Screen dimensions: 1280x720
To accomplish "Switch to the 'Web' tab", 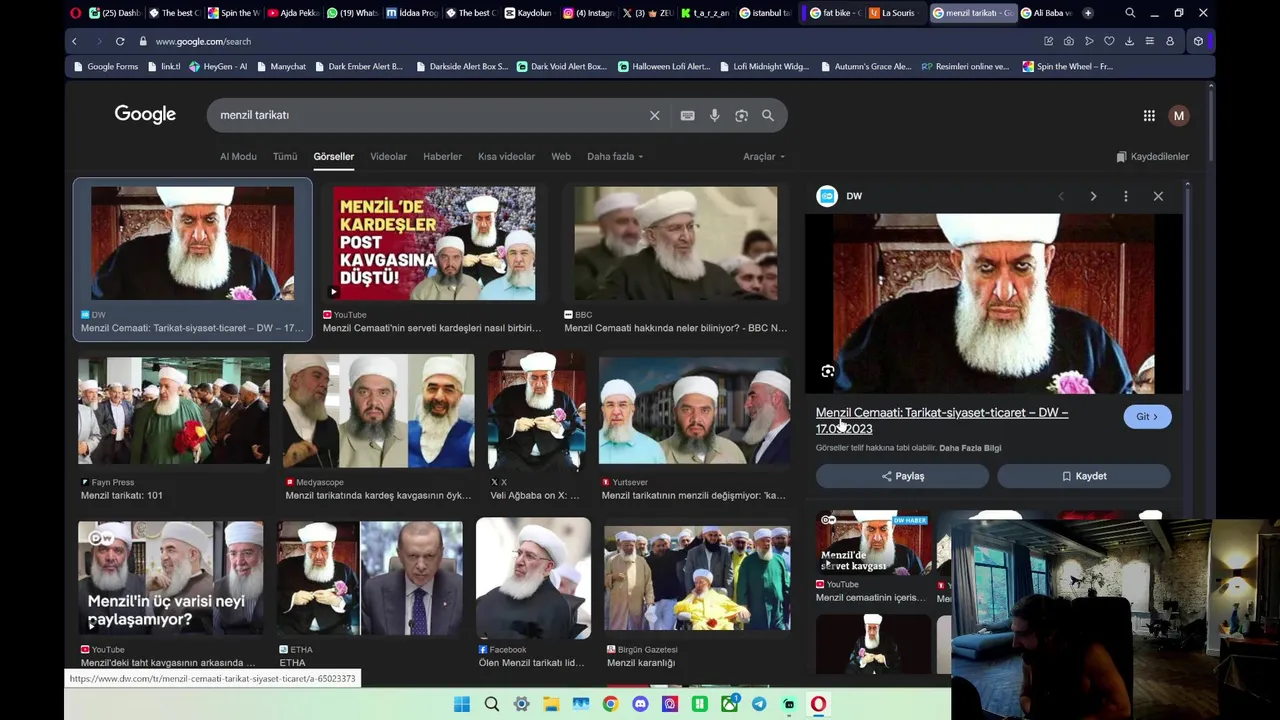I will (561, 157).
